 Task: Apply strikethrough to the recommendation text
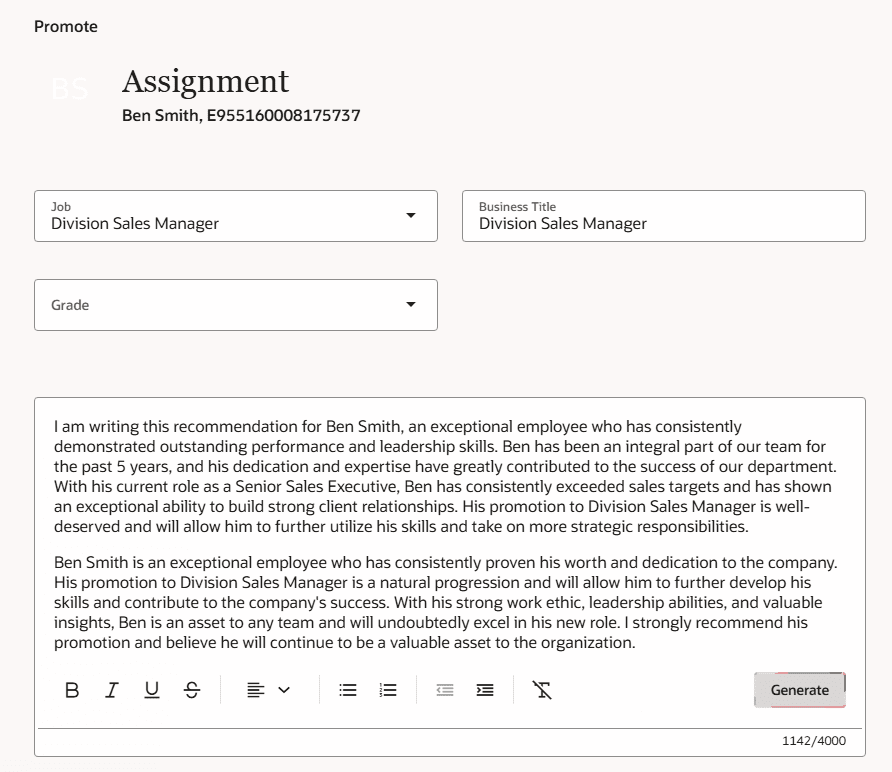pyautogui.click(x=192, y=689)
